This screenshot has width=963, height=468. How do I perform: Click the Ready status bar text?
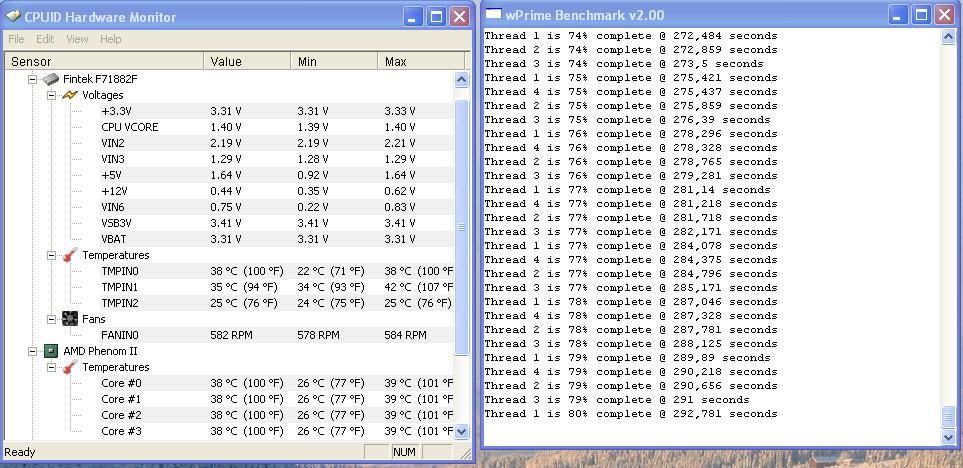20,453
